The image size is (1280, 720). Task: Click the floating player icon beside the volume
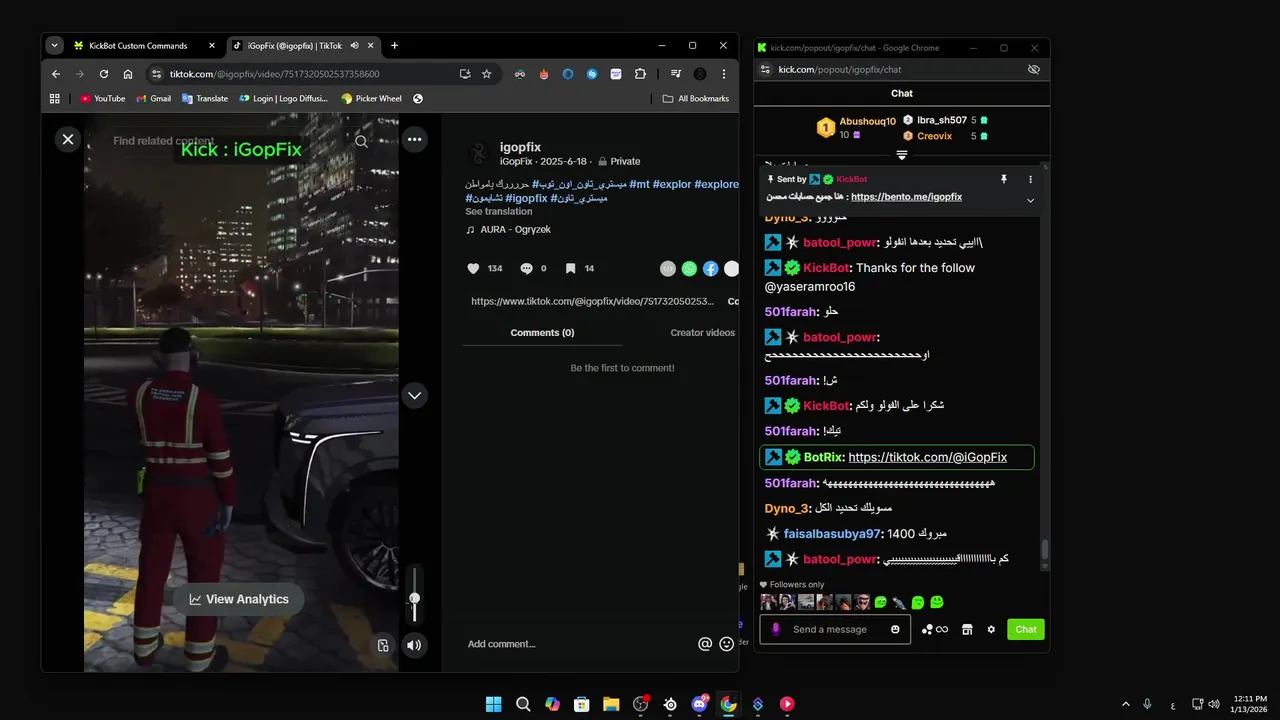point(383,645)
